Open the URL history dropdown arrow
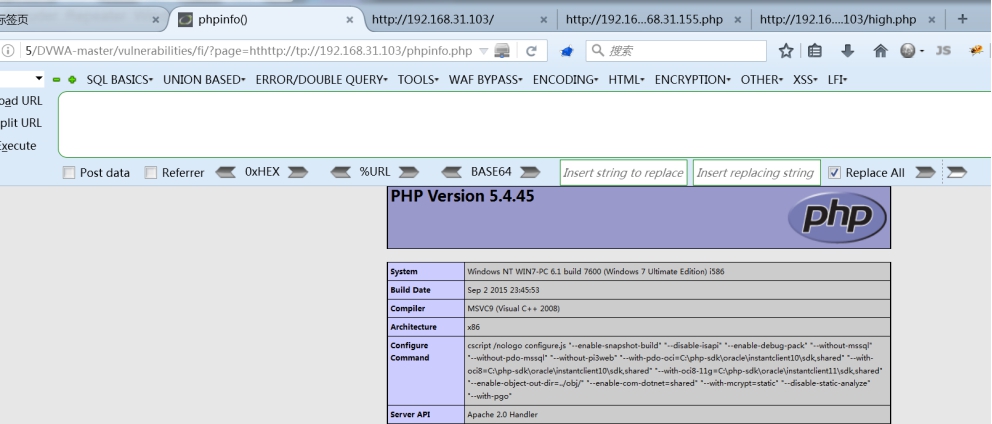The height and width of the screenshot is (424, 992). pos(483,51)
